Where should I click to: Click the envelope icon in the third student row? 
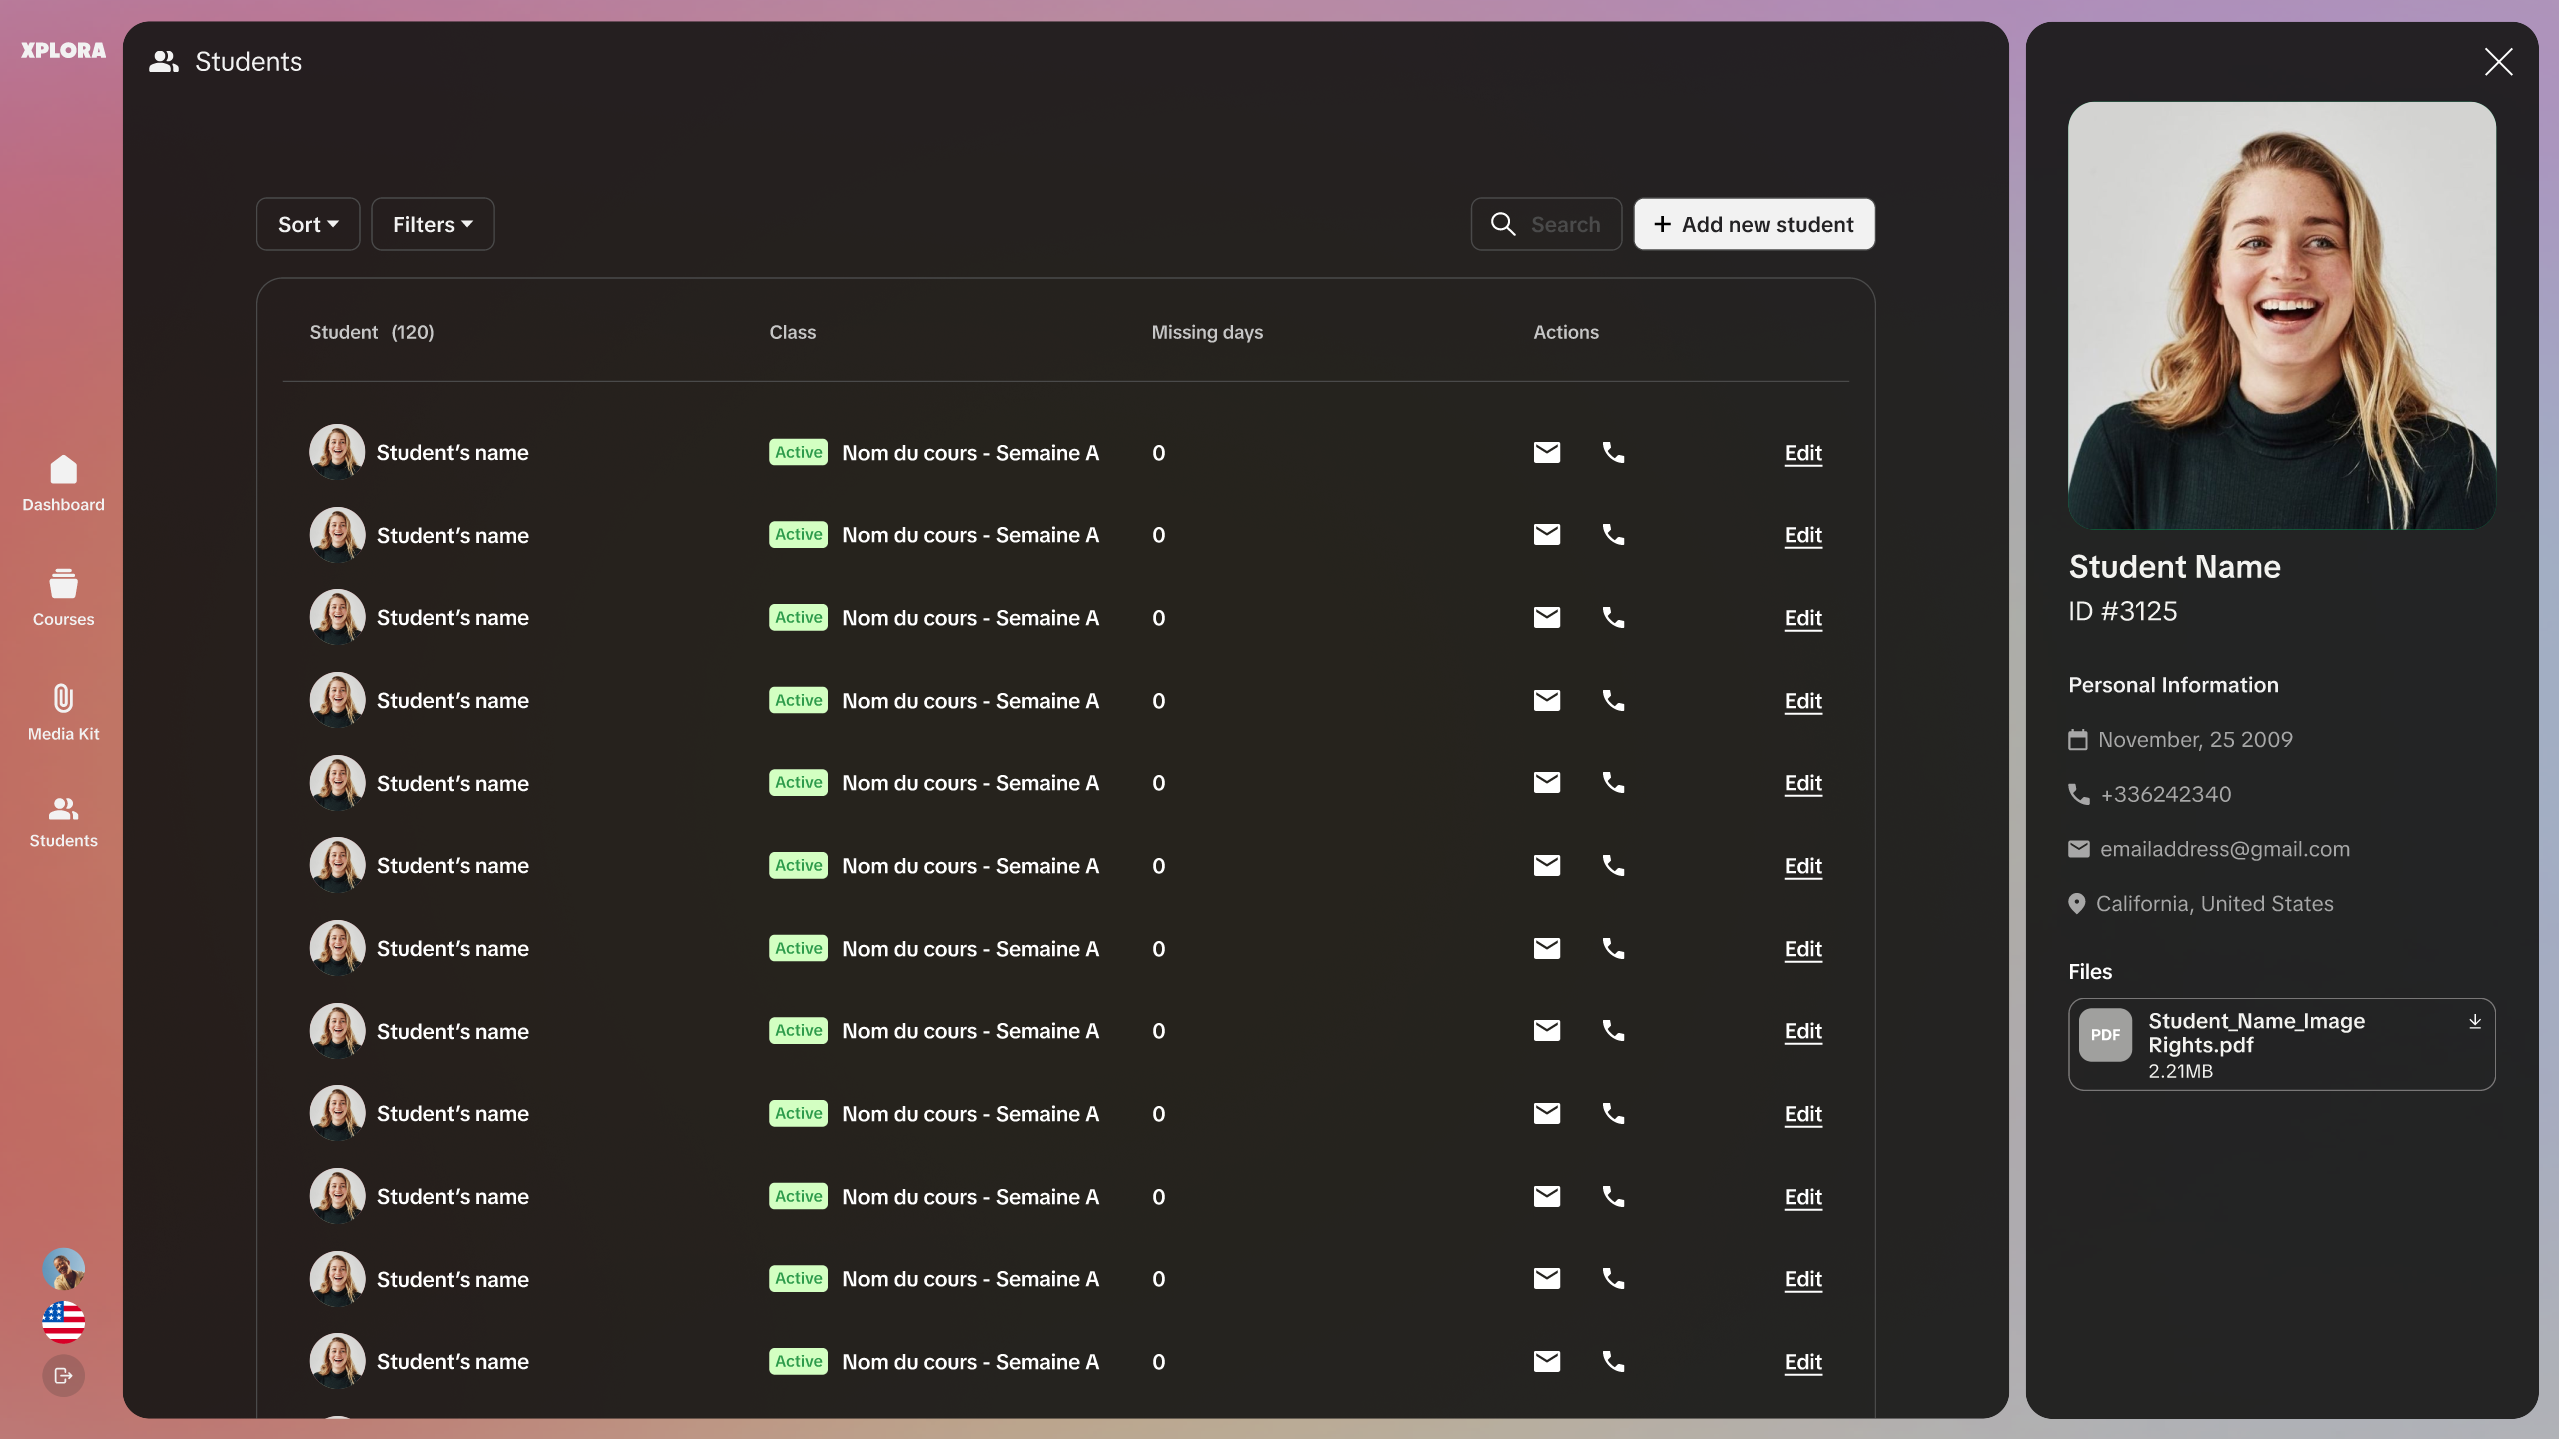tap(1547, 617)
